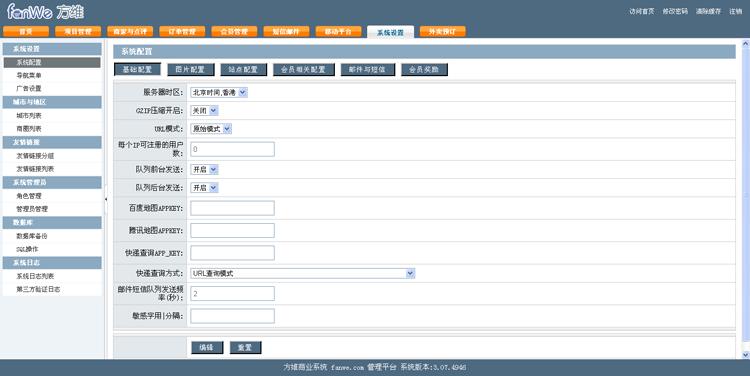
Task: Open the 快递查询方式 dropdown
Action: point(302,273)
